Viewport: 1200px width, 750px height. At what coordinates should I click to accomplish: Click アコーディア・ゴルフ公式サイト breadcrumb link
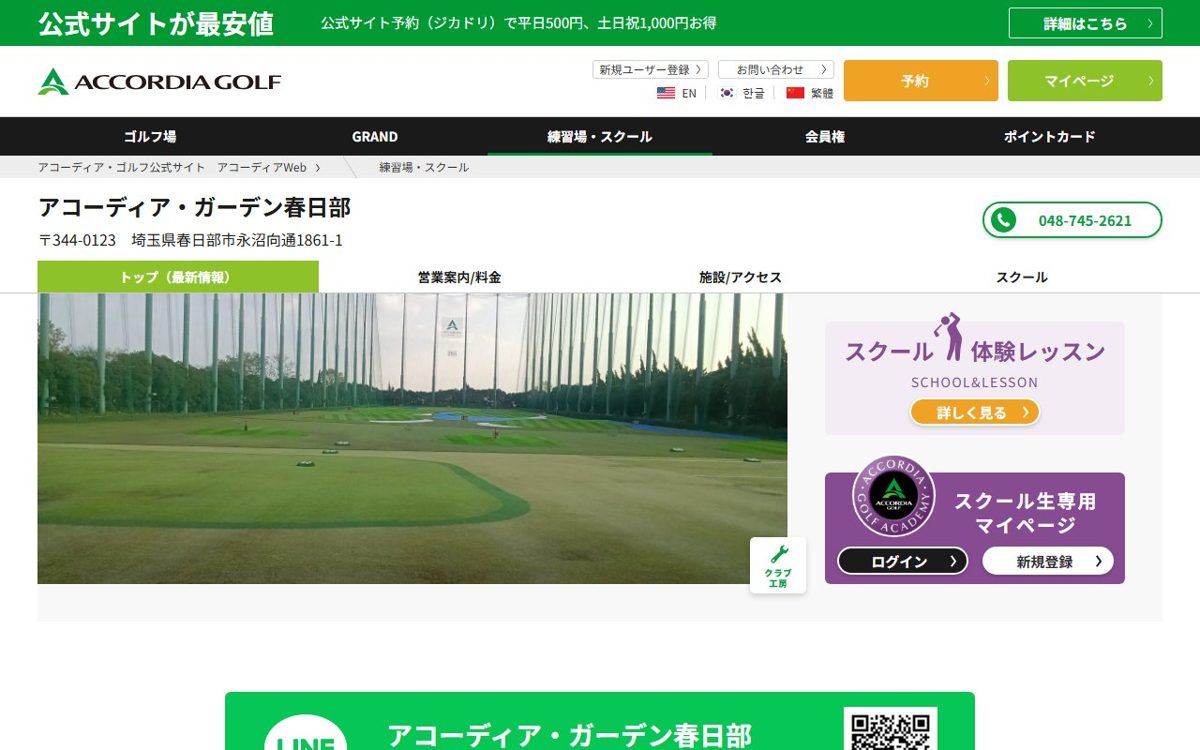pos(122,167)
